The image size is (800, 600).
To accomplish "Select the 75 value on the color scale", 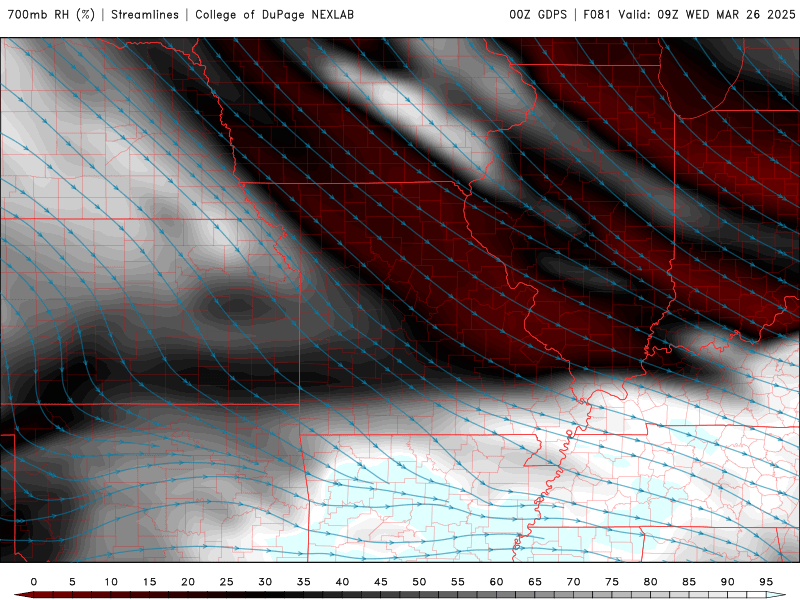I will pyautogui.click(x=612, y=582).
